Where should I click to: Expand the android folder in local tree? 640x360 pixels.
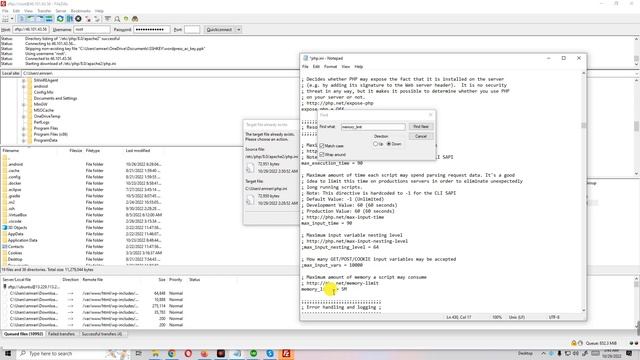coord(24,87)
